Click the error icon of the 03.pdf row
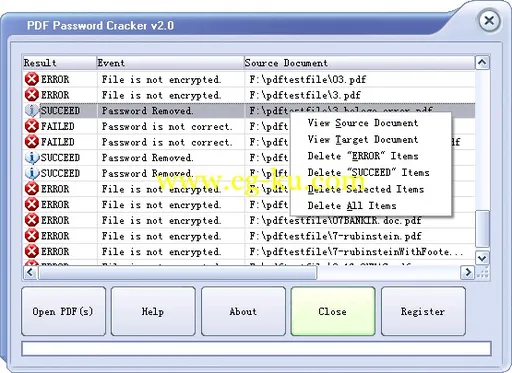 pyautogui.click(x=32, y=79)
